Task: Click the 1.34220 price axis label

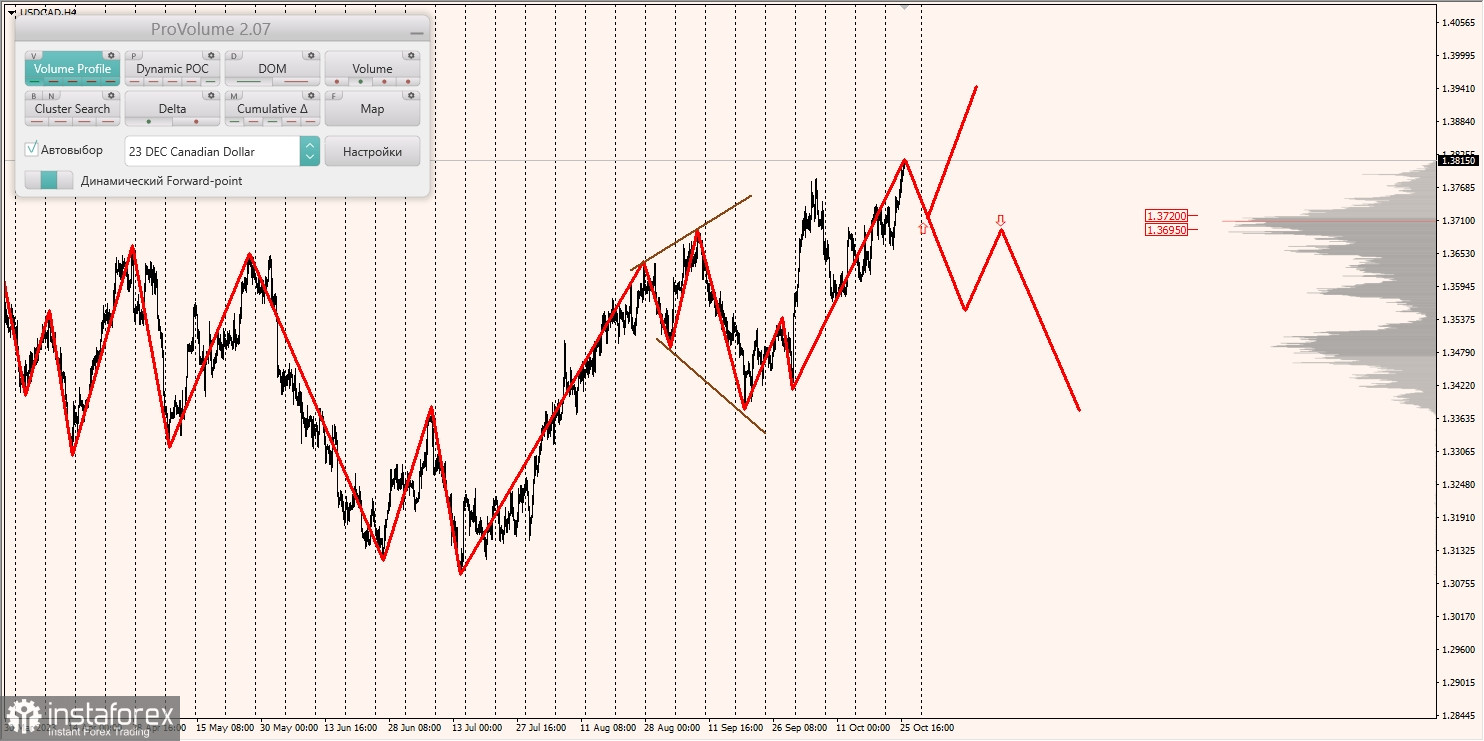Action: [x=1459, y=385]
